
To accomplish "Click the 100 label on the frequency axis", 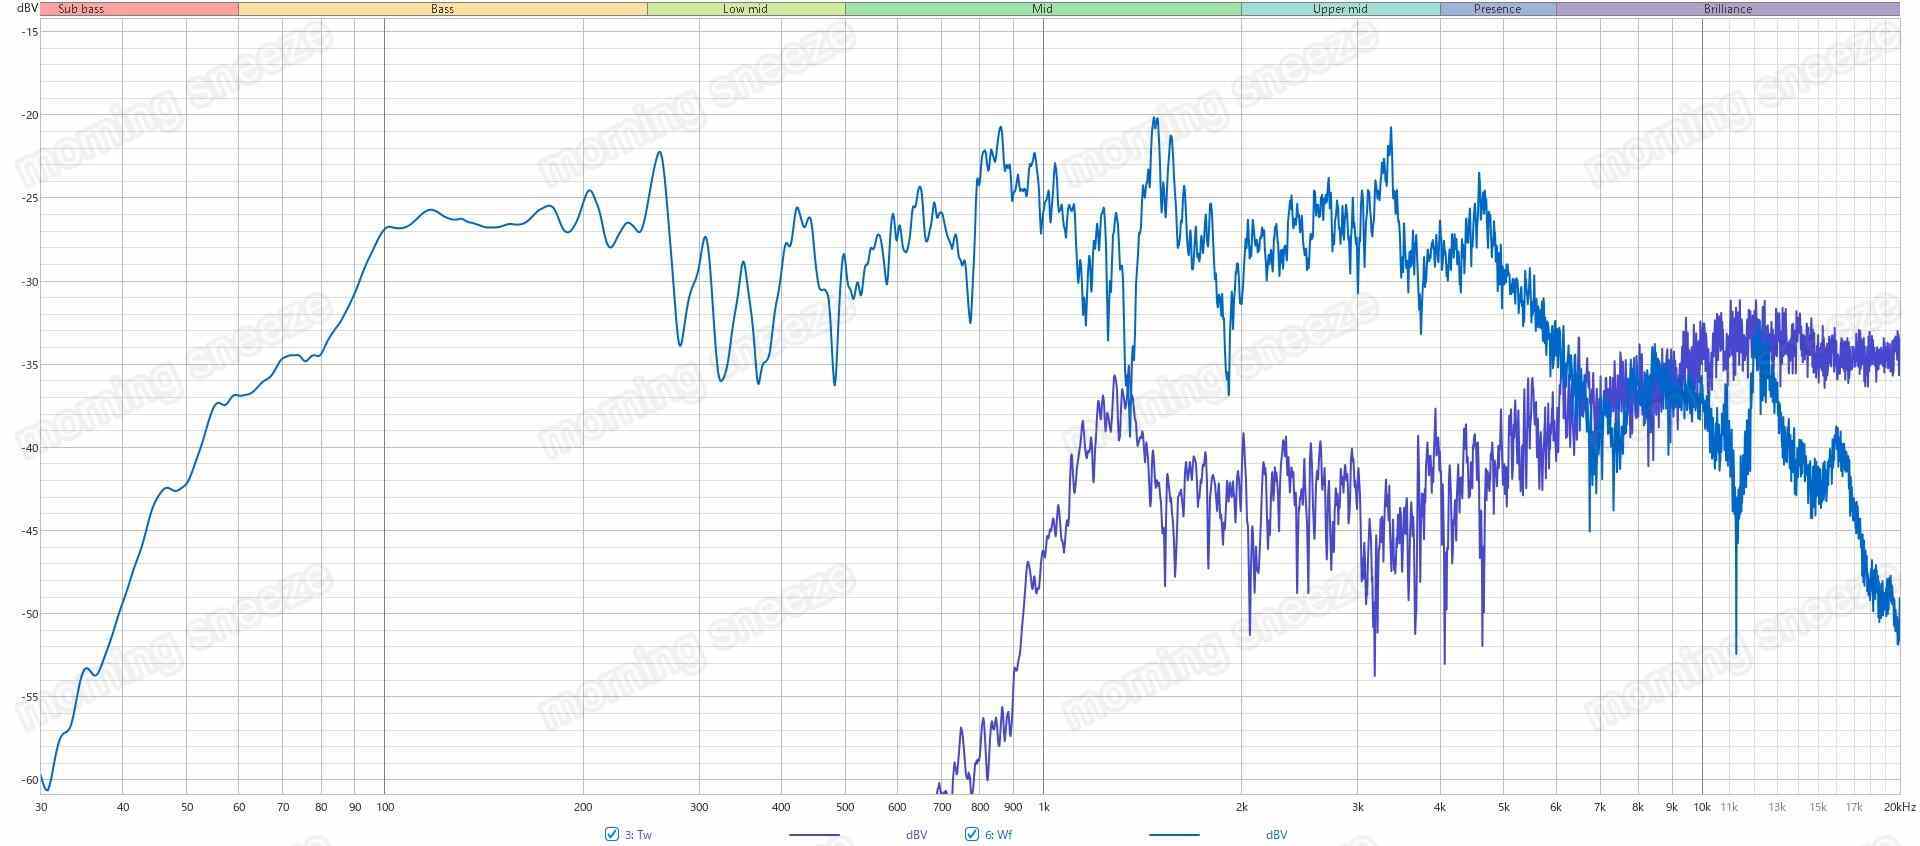I will click(385, 807).
